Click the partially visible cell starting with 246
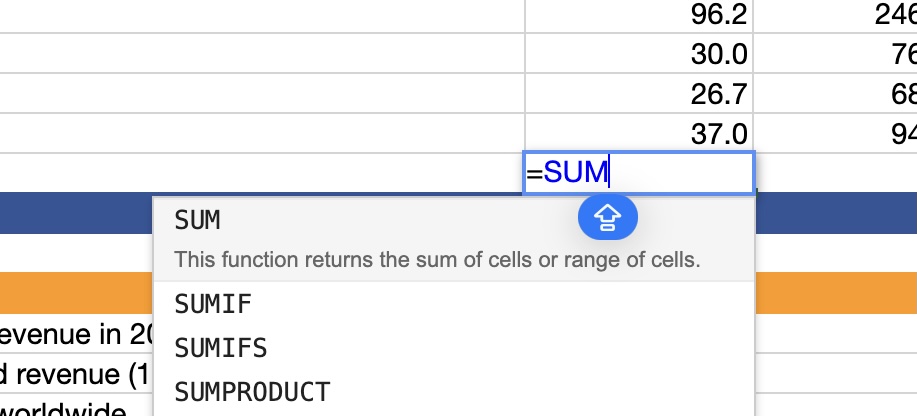Viewport: 917px width, 416px height. (x=836, y=16)
